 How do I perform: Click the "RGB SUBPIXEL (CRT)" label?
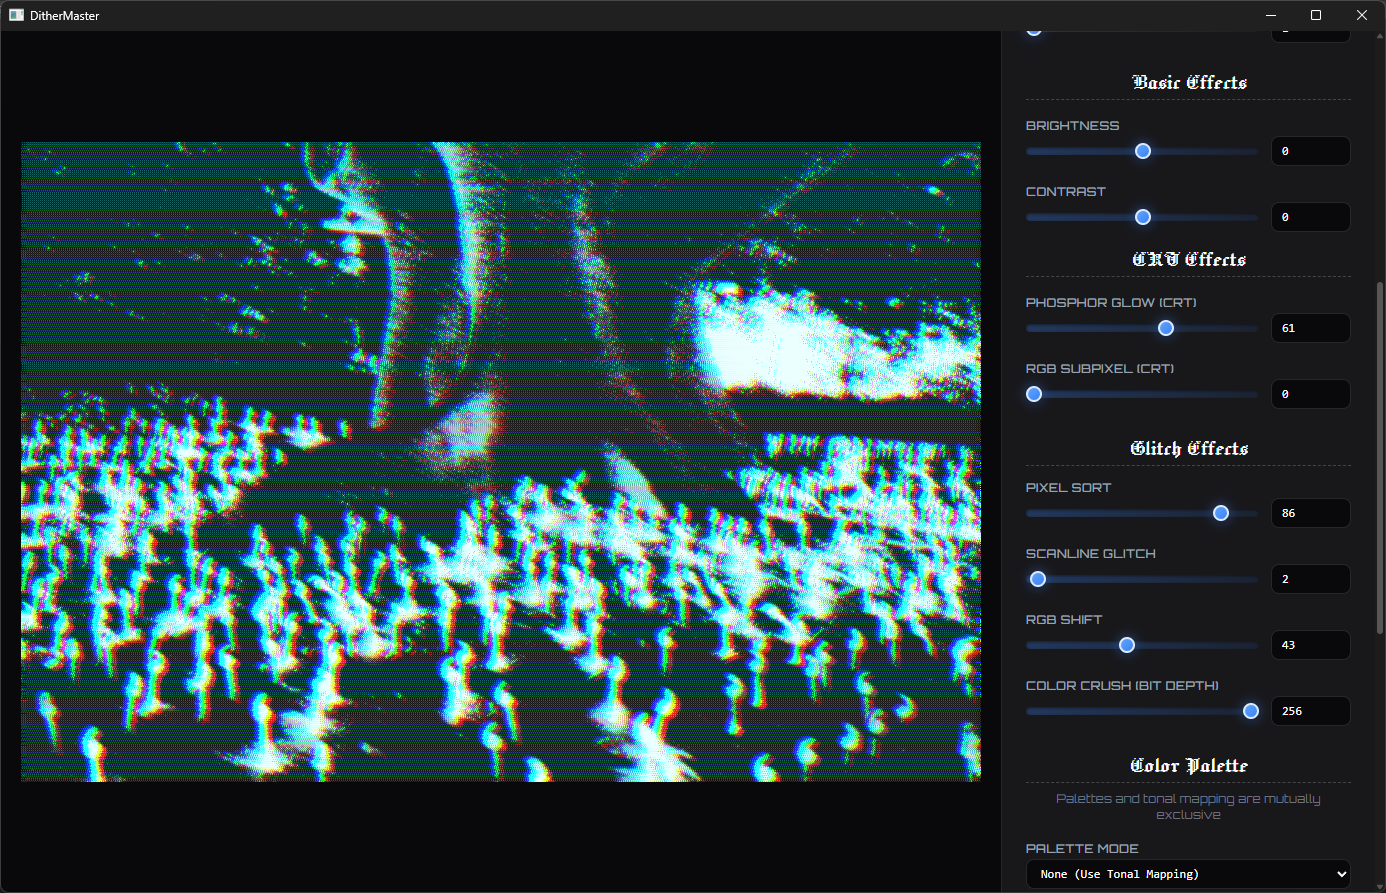tap(1100, 369)
